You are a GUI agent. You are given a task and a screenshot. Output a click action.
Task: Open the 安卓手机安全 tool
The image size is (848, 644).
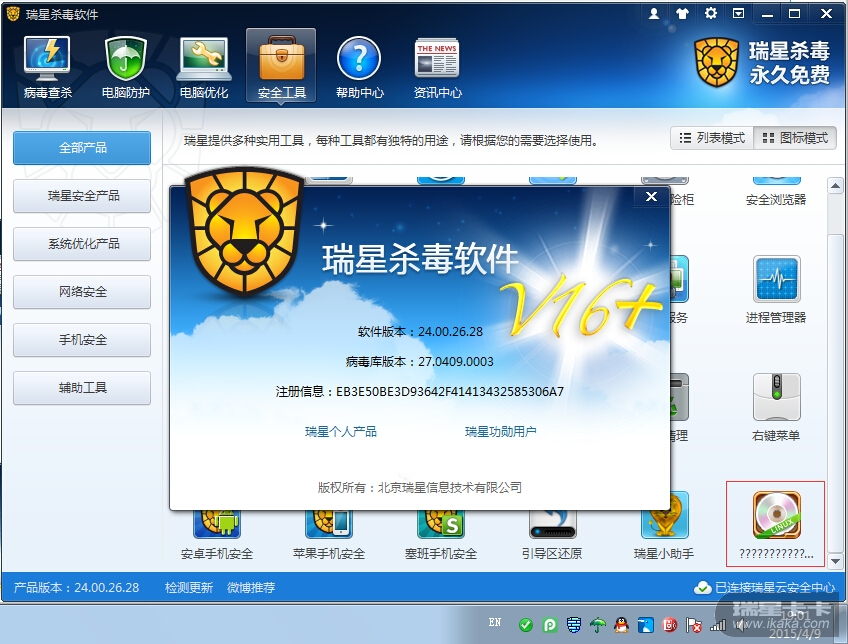coord(217,533)
